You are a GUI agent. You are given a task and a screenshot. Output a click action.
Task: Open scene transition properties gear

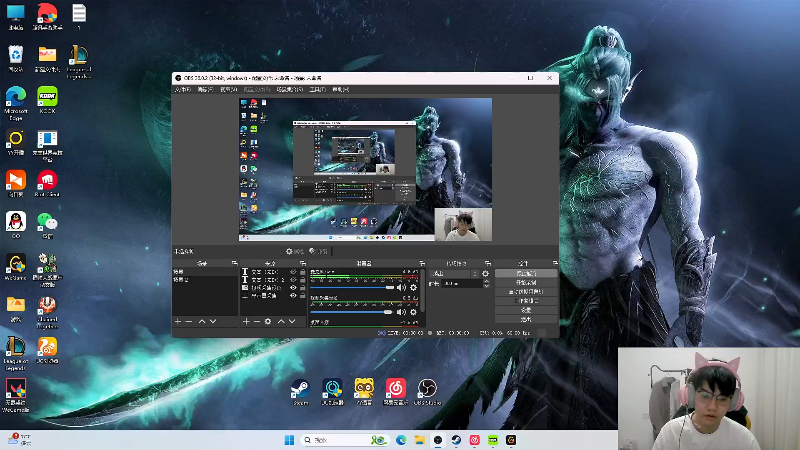(485, 274)
